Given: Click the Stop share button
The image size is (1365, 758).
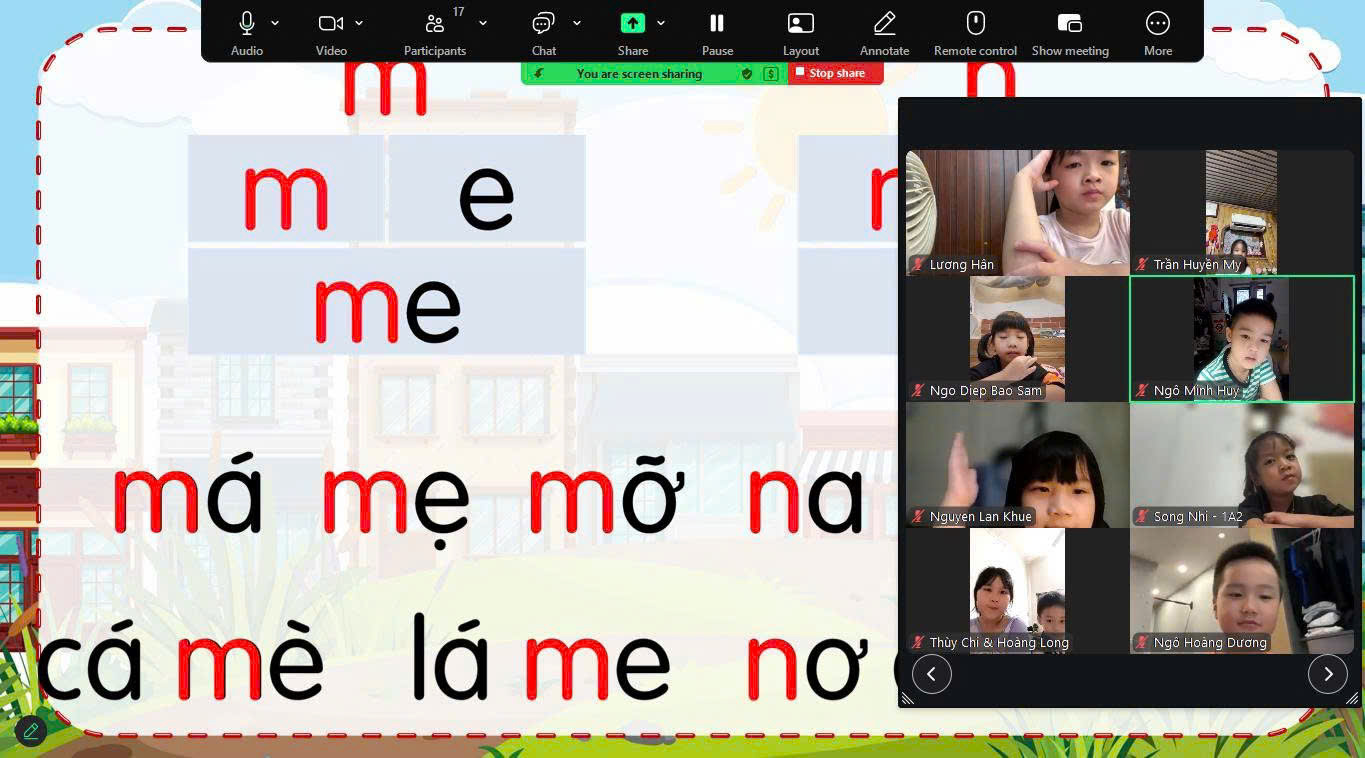Looking at the screenshot, I should pyautogui.click(x=835, y=72).
